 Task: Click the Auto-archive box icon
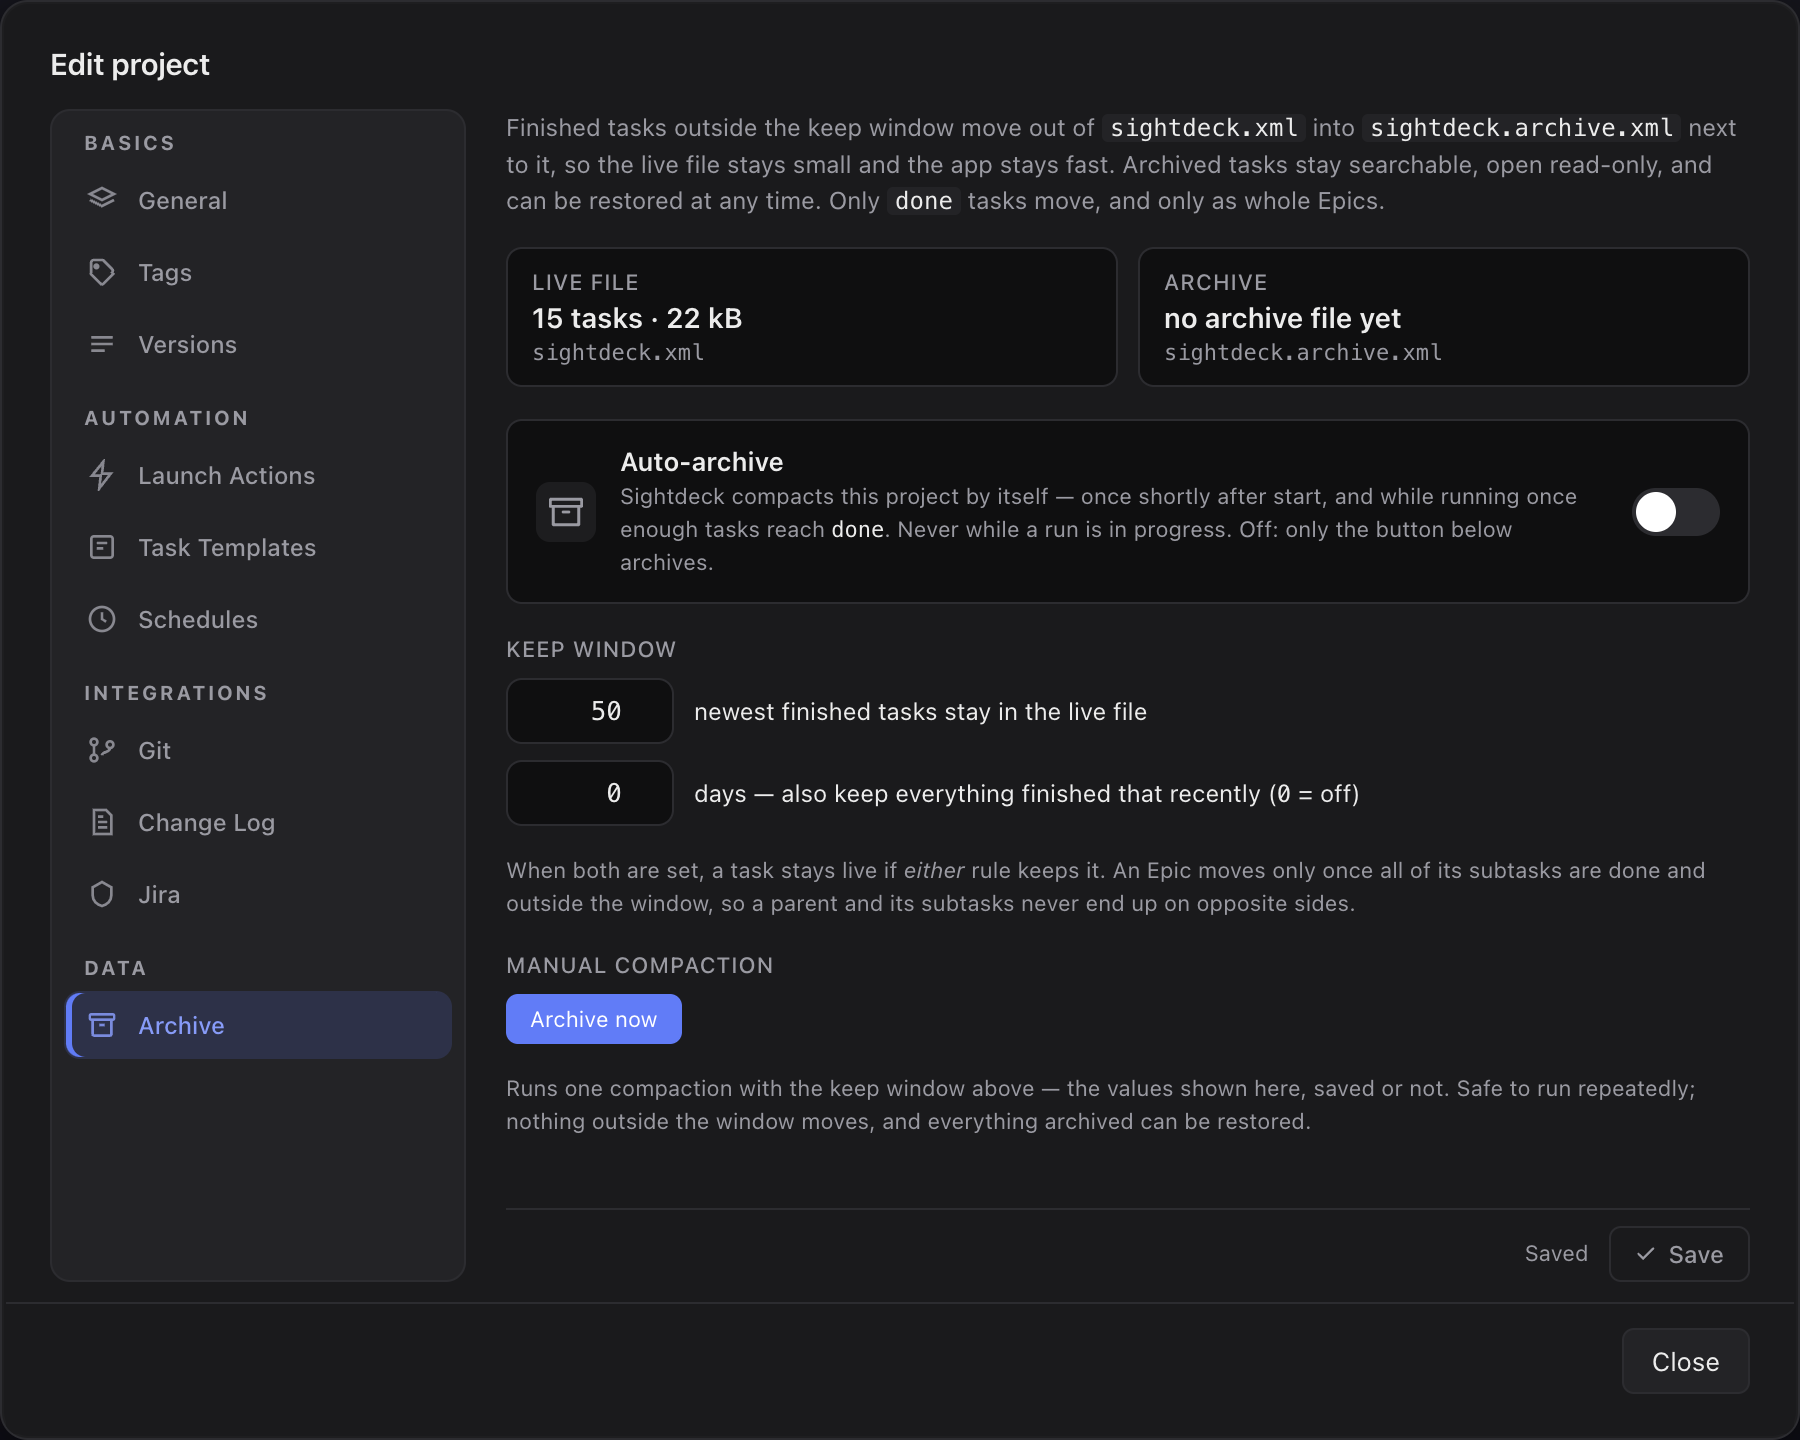coord(566,512)
